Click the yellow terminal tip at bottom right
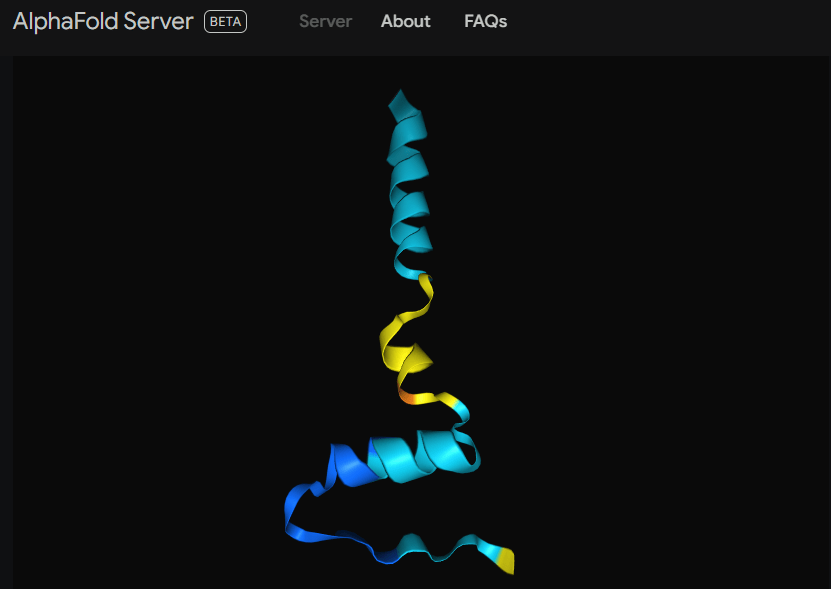This screenshot has height=589, width=831. (506, 560)
